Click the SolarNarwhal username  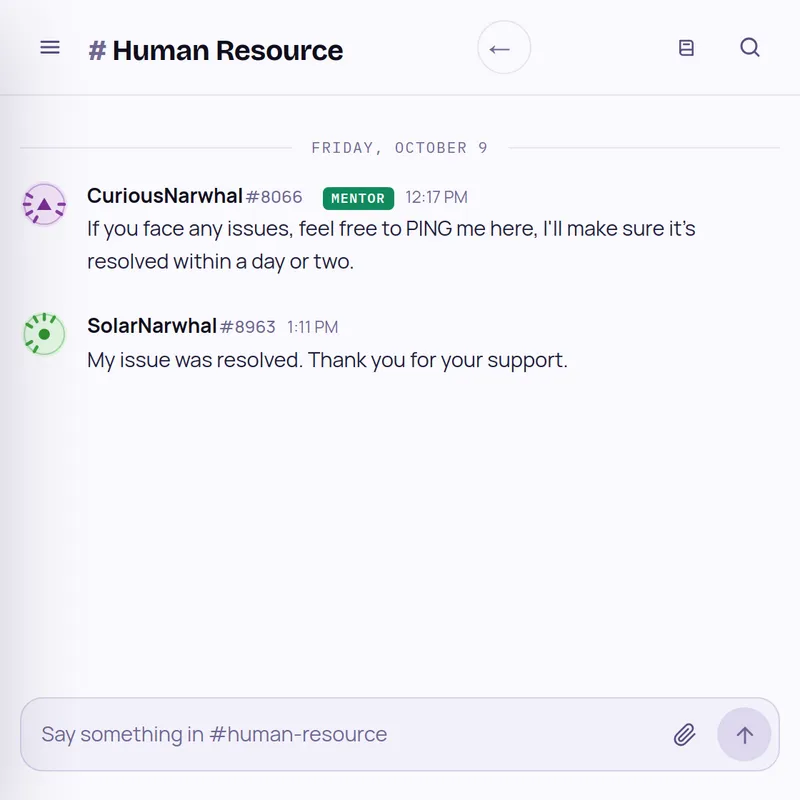pyautogui.click(x=152, y=326)
